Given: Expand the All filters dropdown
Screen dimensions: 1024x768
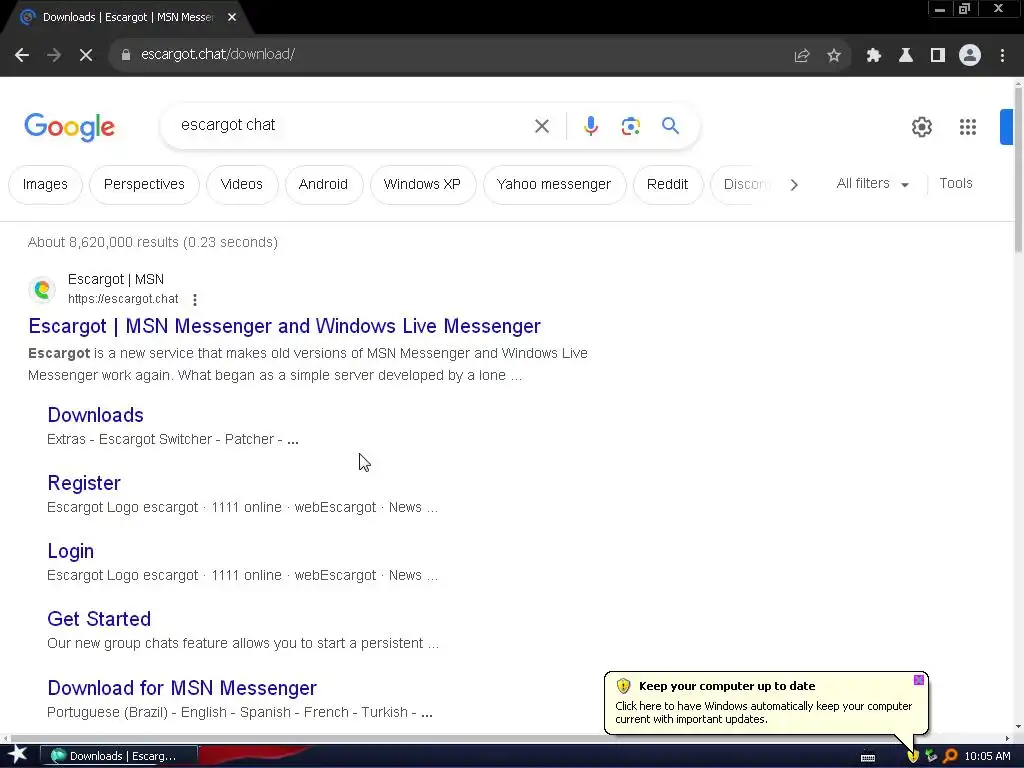Looking at the screenshot, I should [x=872, y=184].
